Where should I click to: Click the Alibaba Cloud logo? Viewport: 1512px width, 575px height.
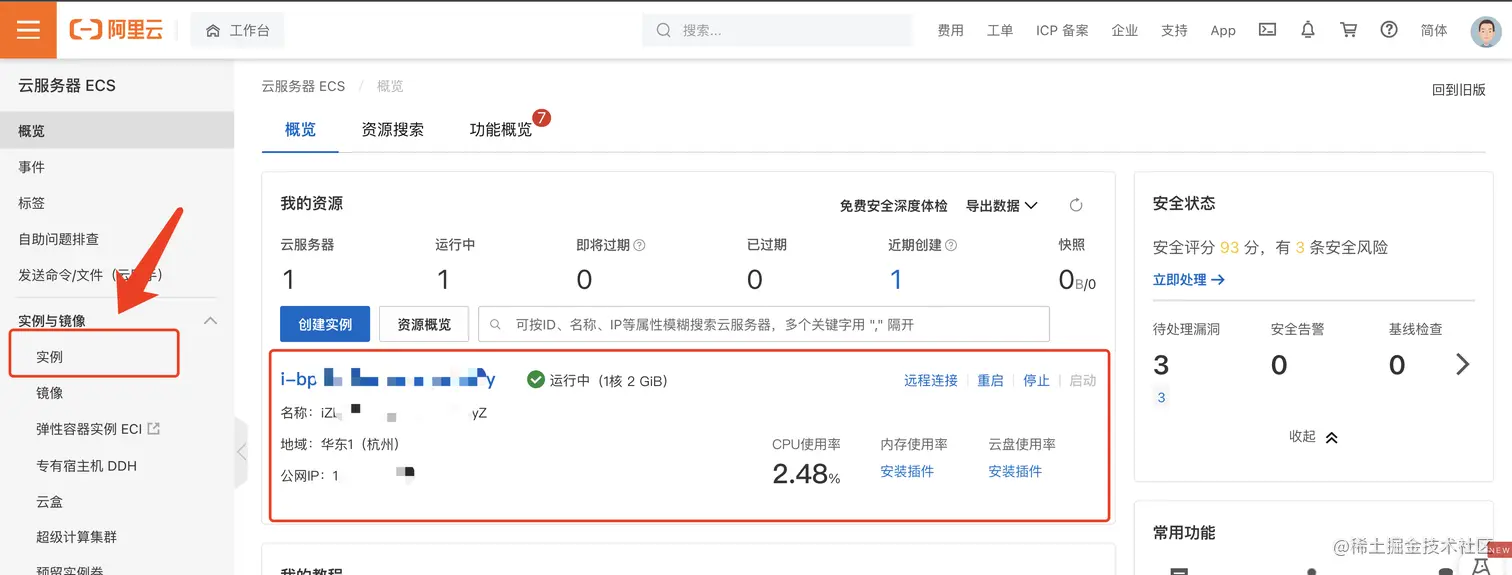(x=116, y=30)
